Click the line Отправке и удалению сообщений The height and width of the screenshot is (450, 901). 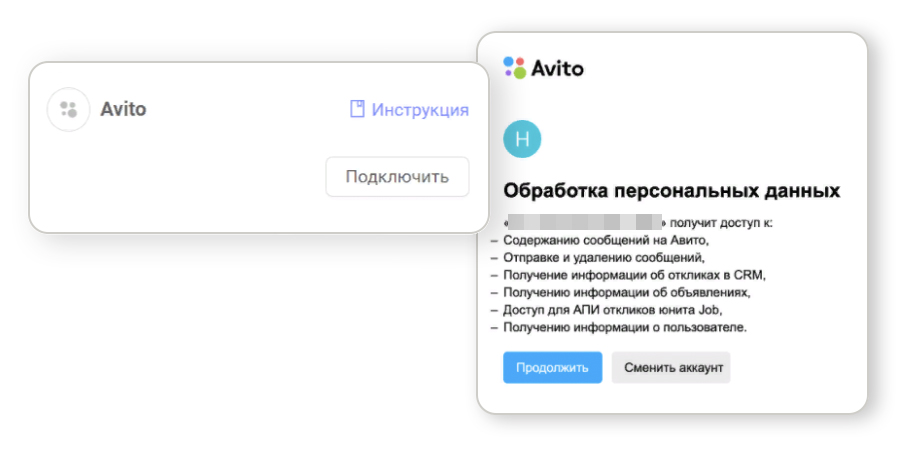pyautogui.click(x=604, y=257)
